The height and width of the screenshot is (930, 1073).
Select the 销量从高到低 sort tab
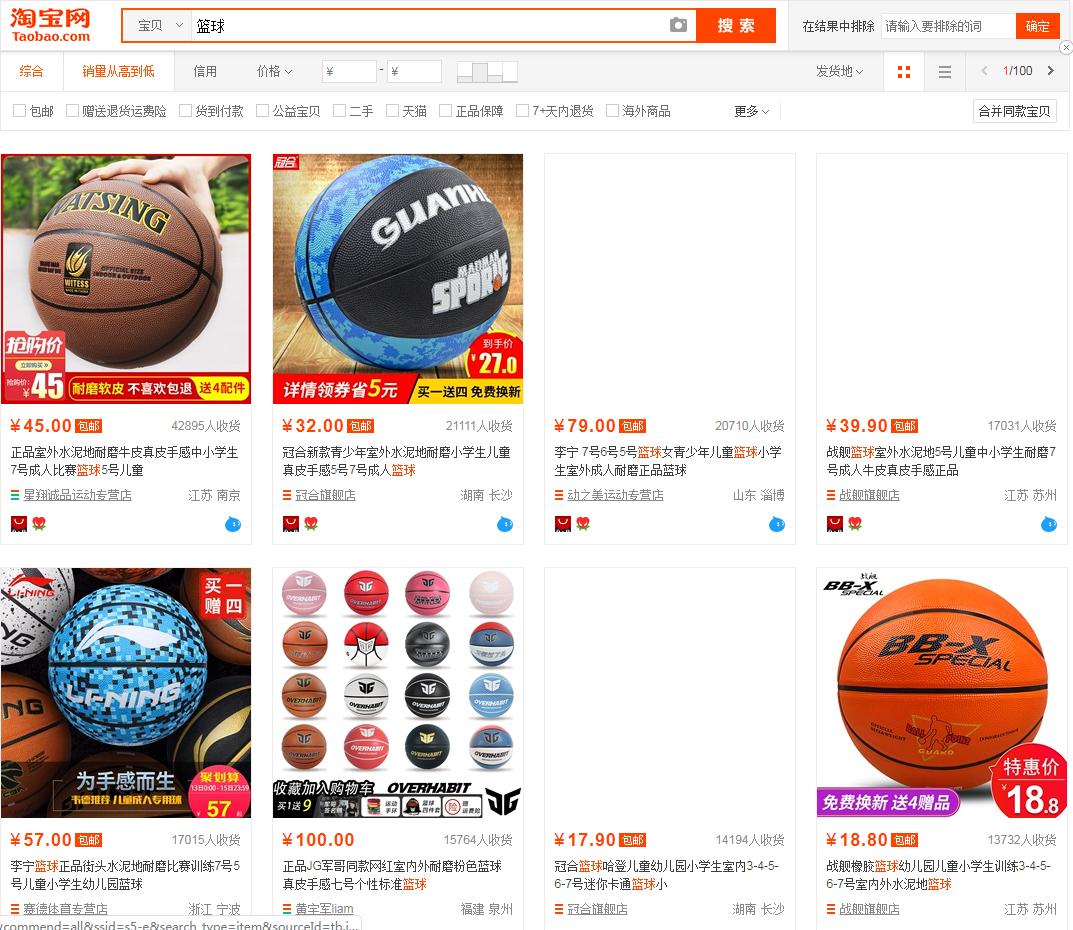pyautogui.click(x=118, y=71)
